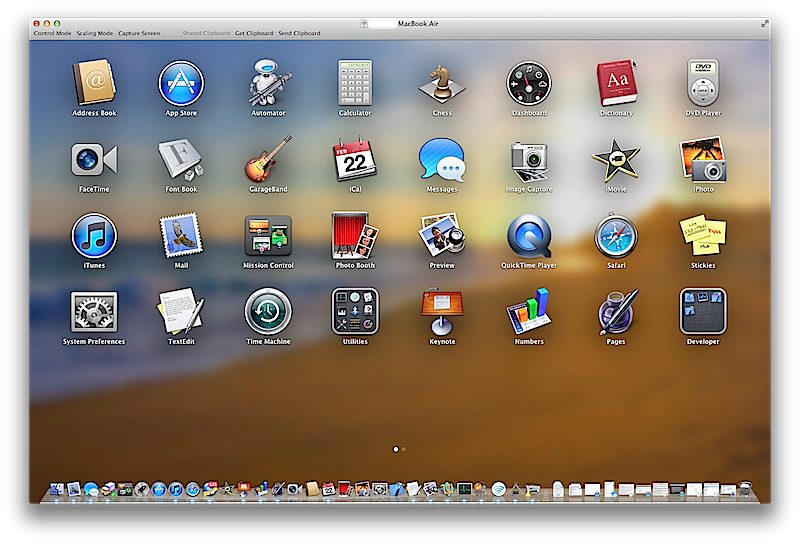Enter full screen via window corner arrows
This screenshot has height=544, width=800.
[x=764, y=24]
